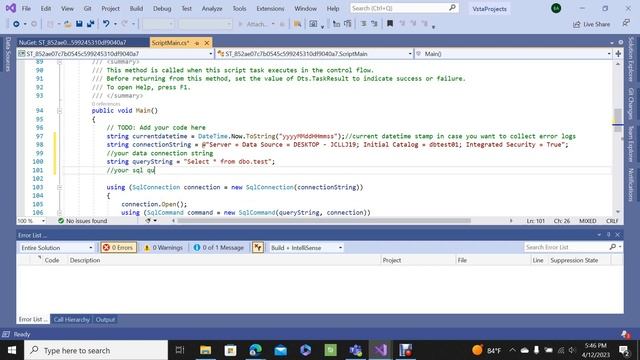
Task: Click the split editor plus icon
Action: click(618, 53)
